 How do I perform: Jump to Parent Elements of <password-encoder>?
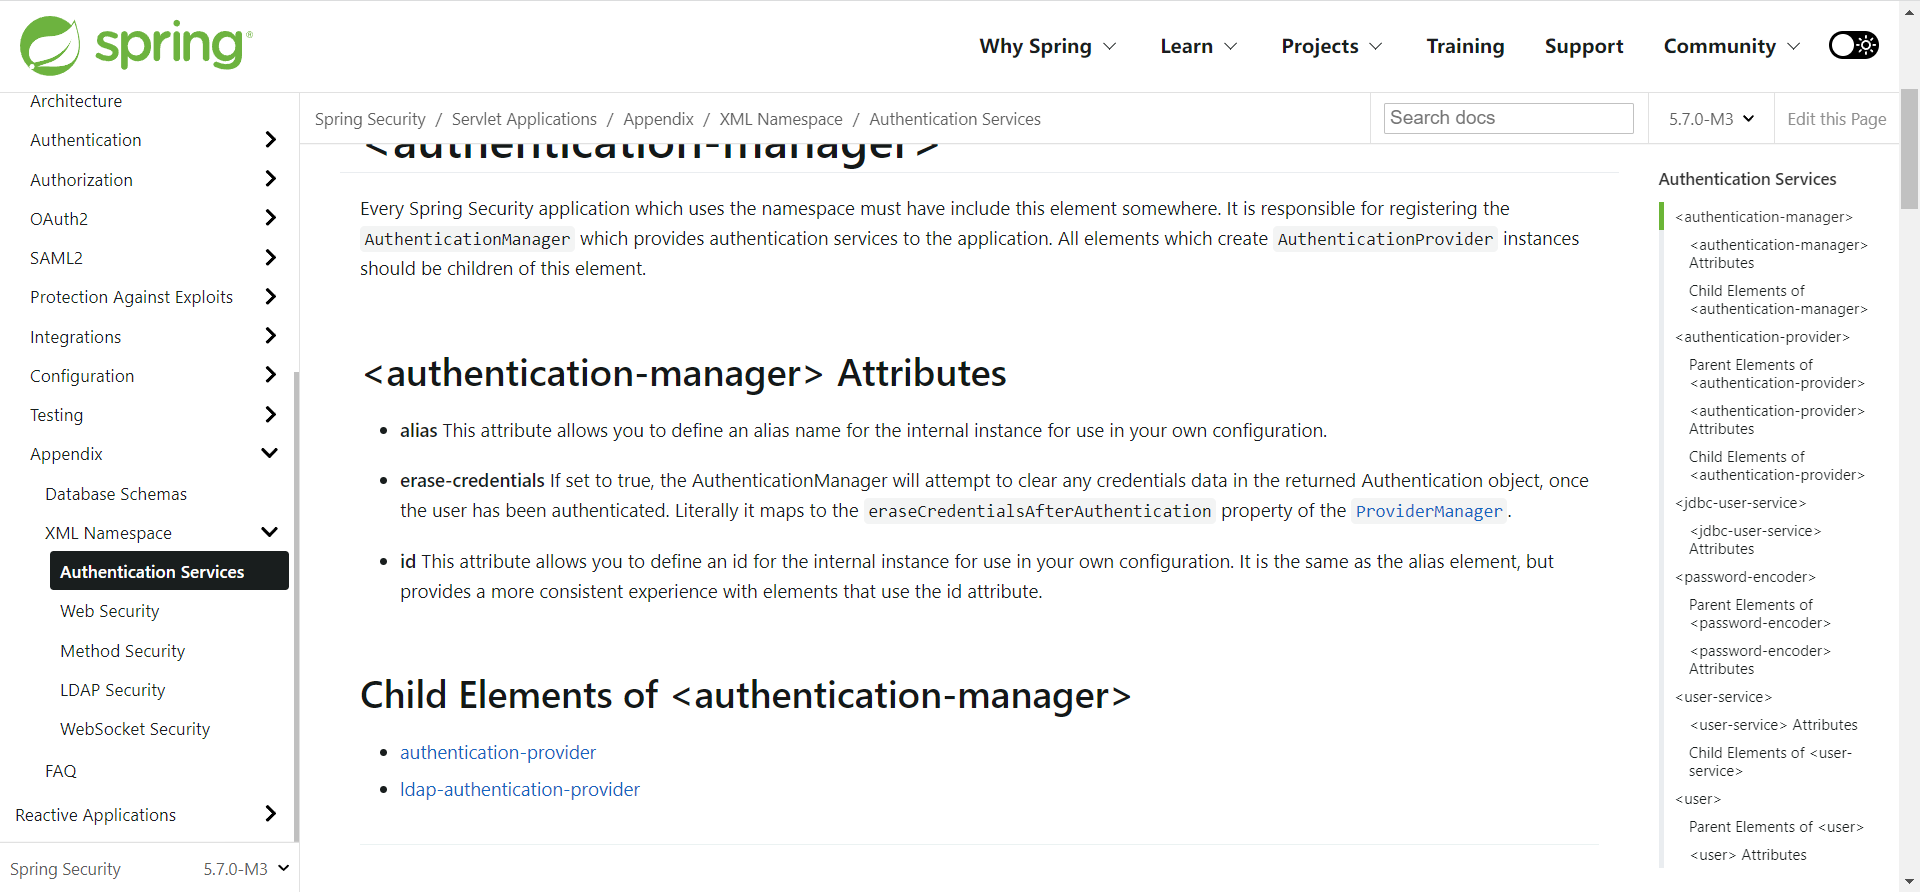pos(1760,614)
